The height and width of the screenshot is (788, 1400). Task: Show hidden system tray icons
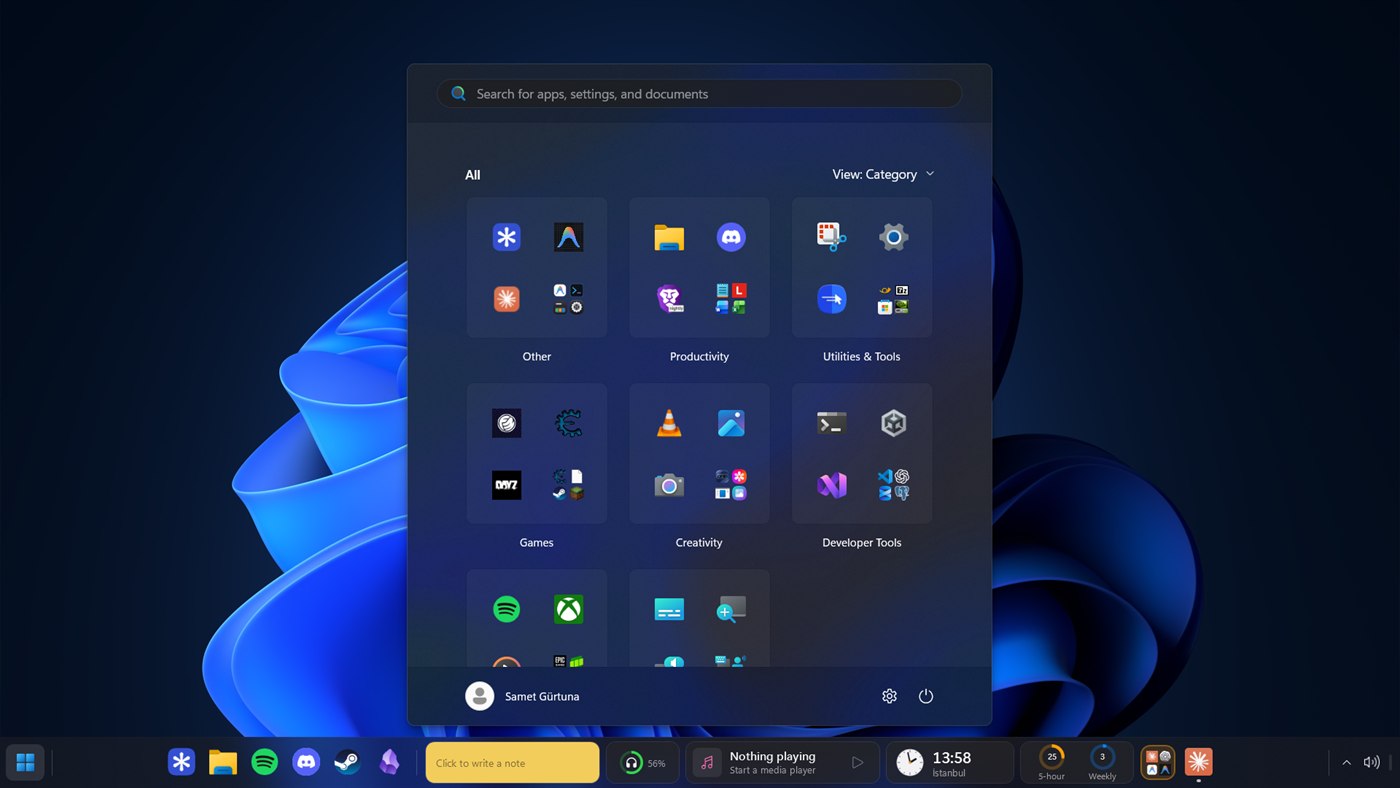(1346, 763)
